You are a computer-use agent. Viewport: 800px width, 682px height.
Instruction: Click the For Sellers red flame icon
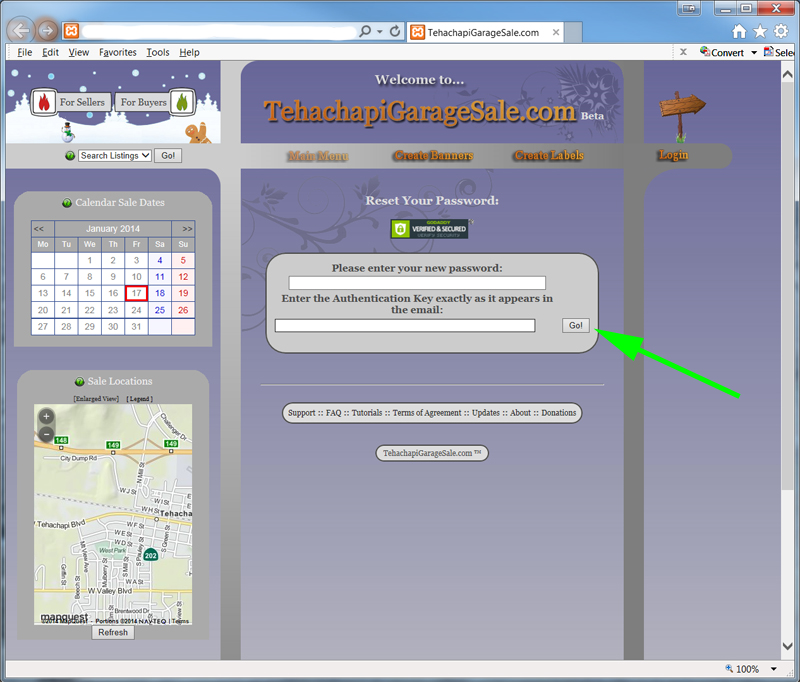[44, 102]
